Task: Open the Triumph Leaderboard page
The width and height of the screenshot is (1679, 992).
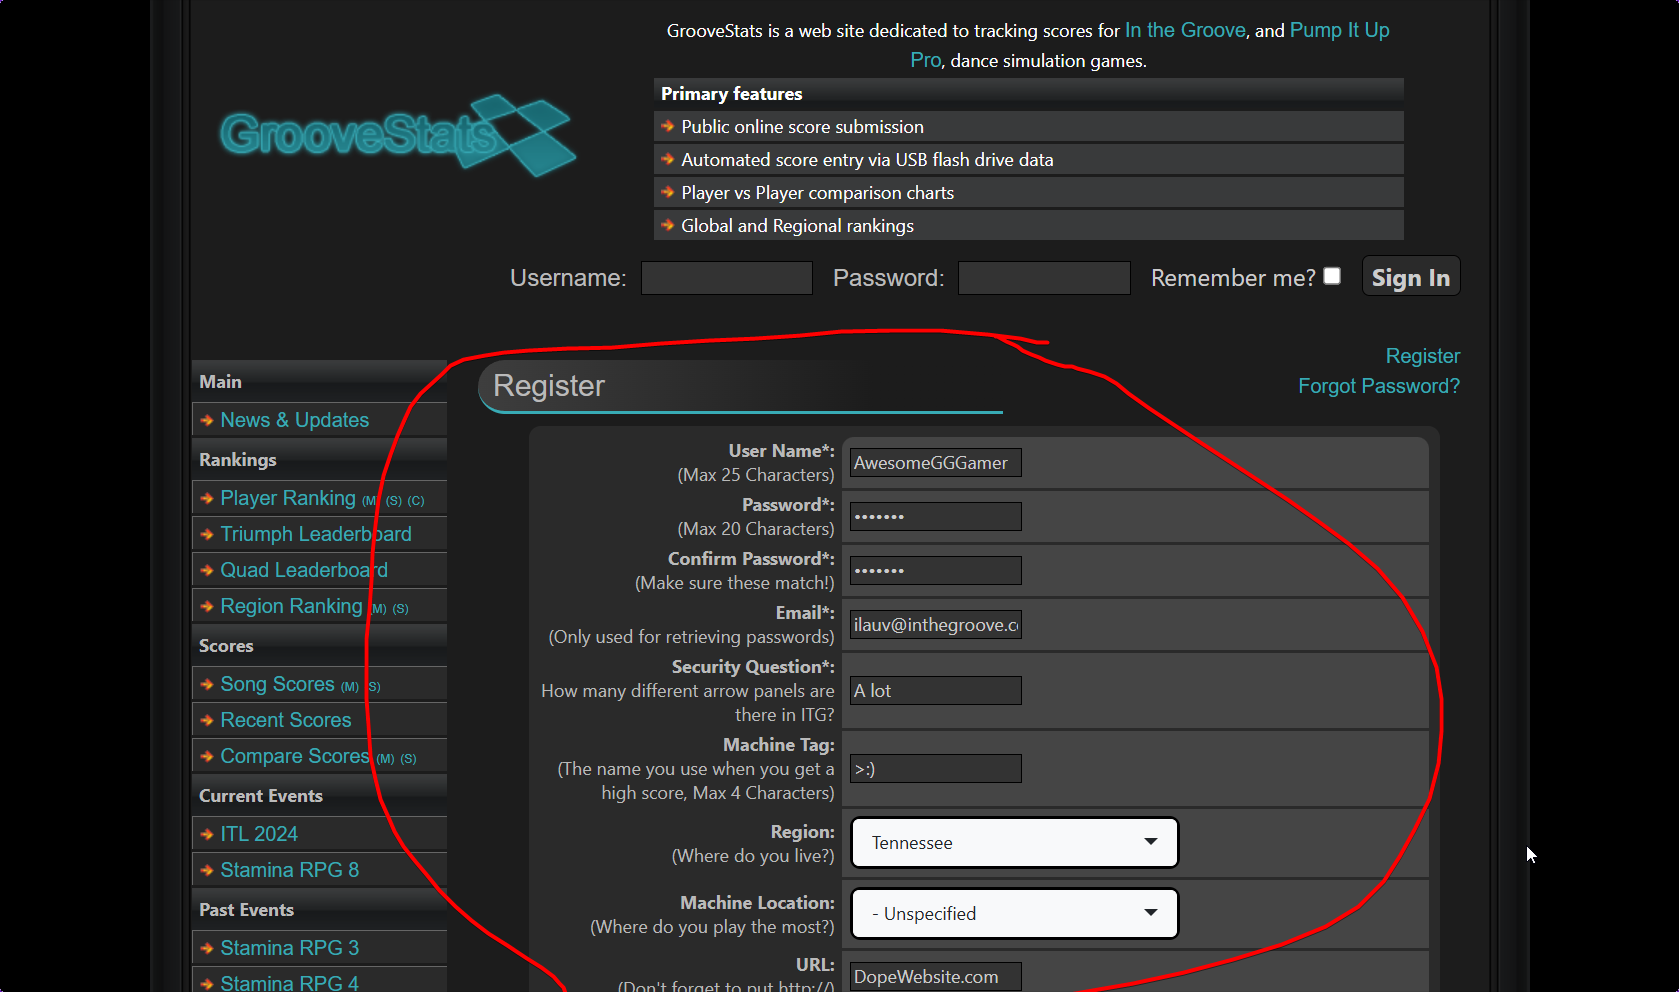Action: [315, 534]
